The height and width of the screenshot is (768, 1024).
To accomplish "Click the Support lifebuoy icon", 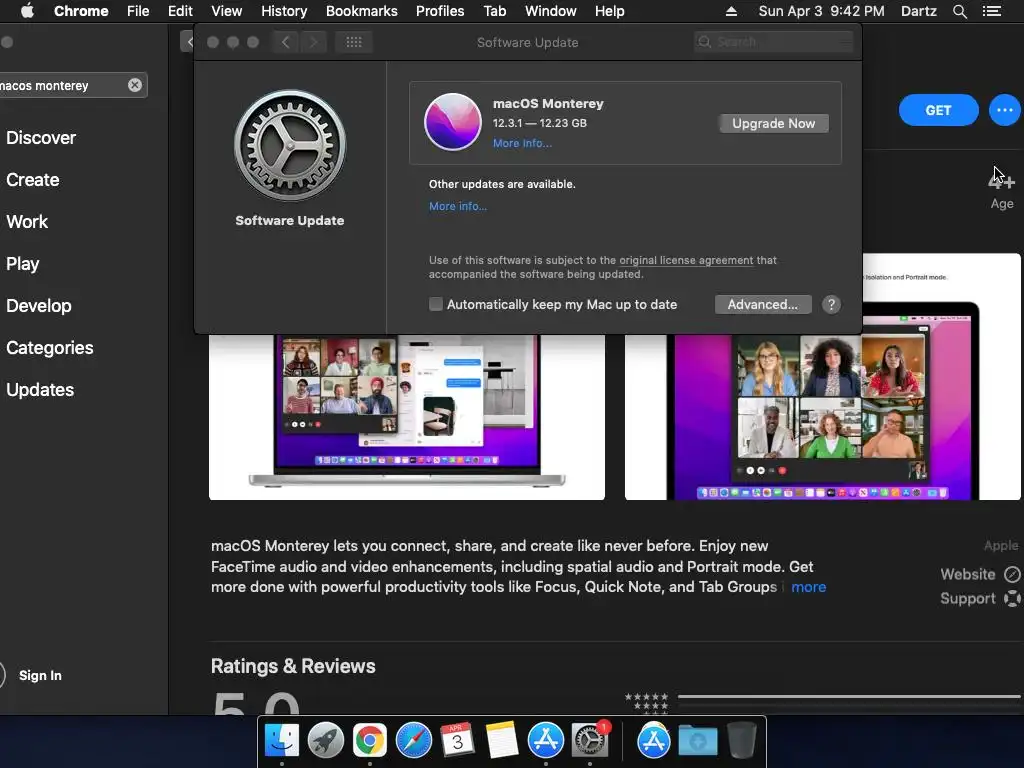I will click(x=1012, y=598).
